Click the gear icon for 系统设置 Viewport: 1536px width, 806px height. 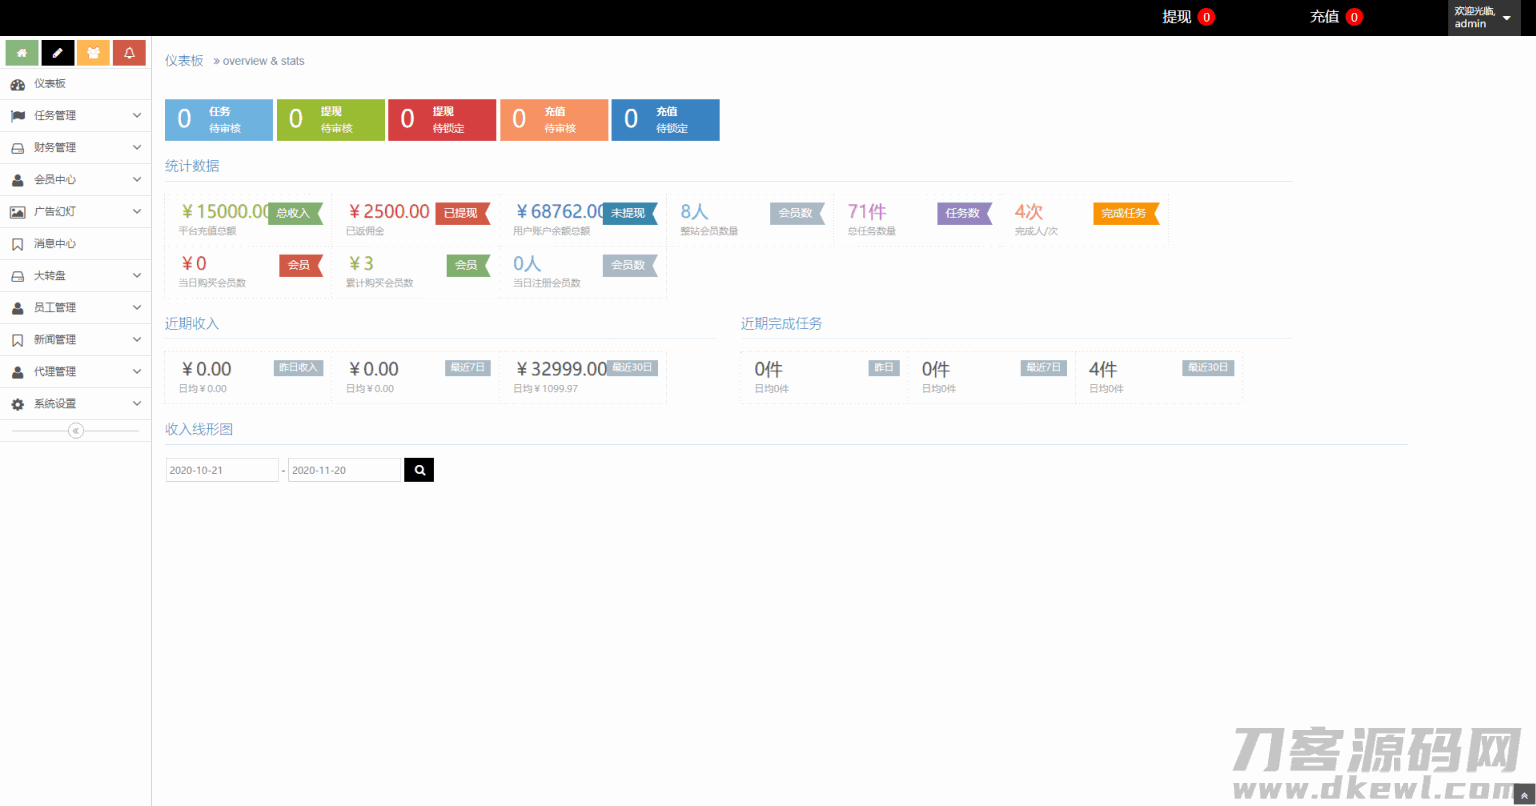(x=17, y=404)
